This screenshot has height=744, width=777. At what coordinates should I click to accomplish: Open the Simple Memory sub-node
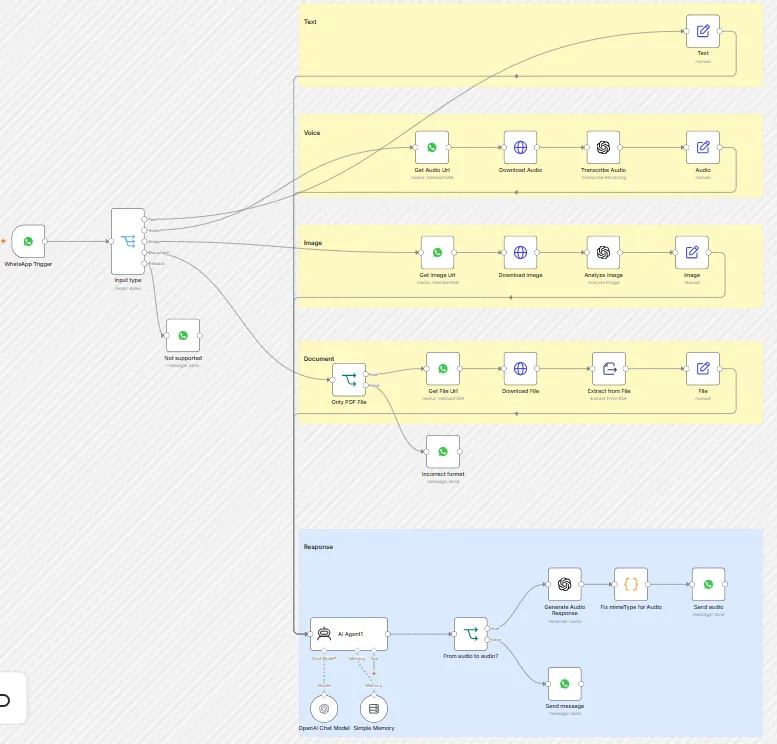[374, 709]
